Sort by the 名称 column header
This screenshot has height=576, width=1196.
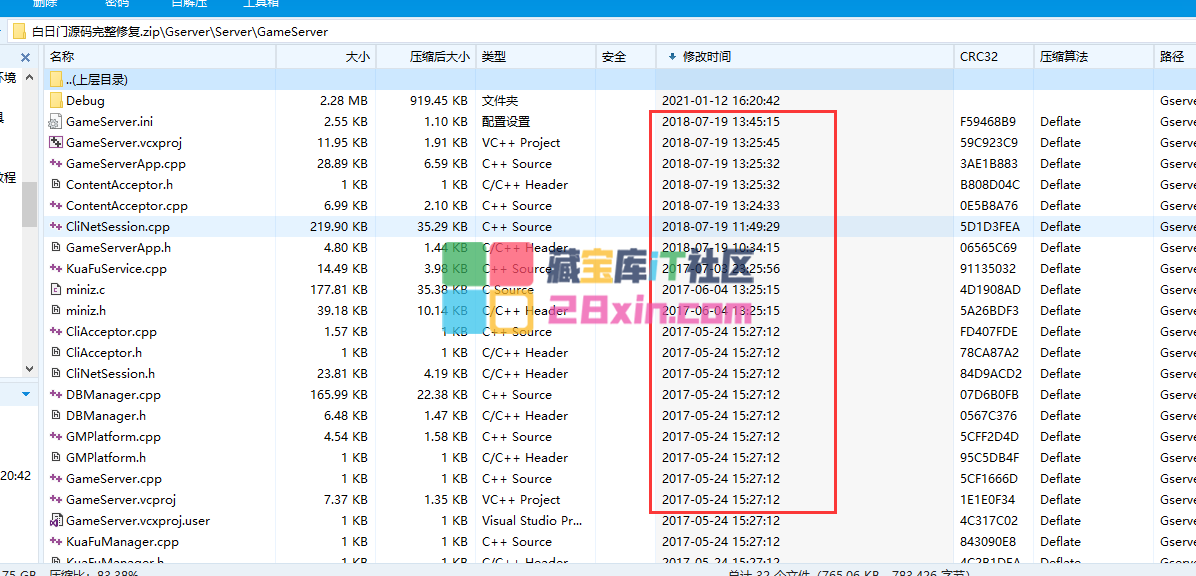[62, 57]
